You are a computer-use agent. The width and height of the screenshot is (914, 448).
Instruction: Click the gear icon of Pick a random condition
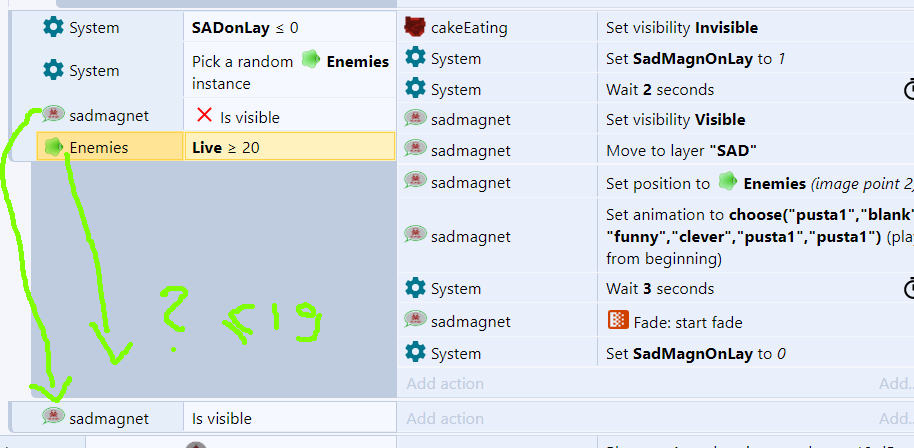click(x=53, y=71)
